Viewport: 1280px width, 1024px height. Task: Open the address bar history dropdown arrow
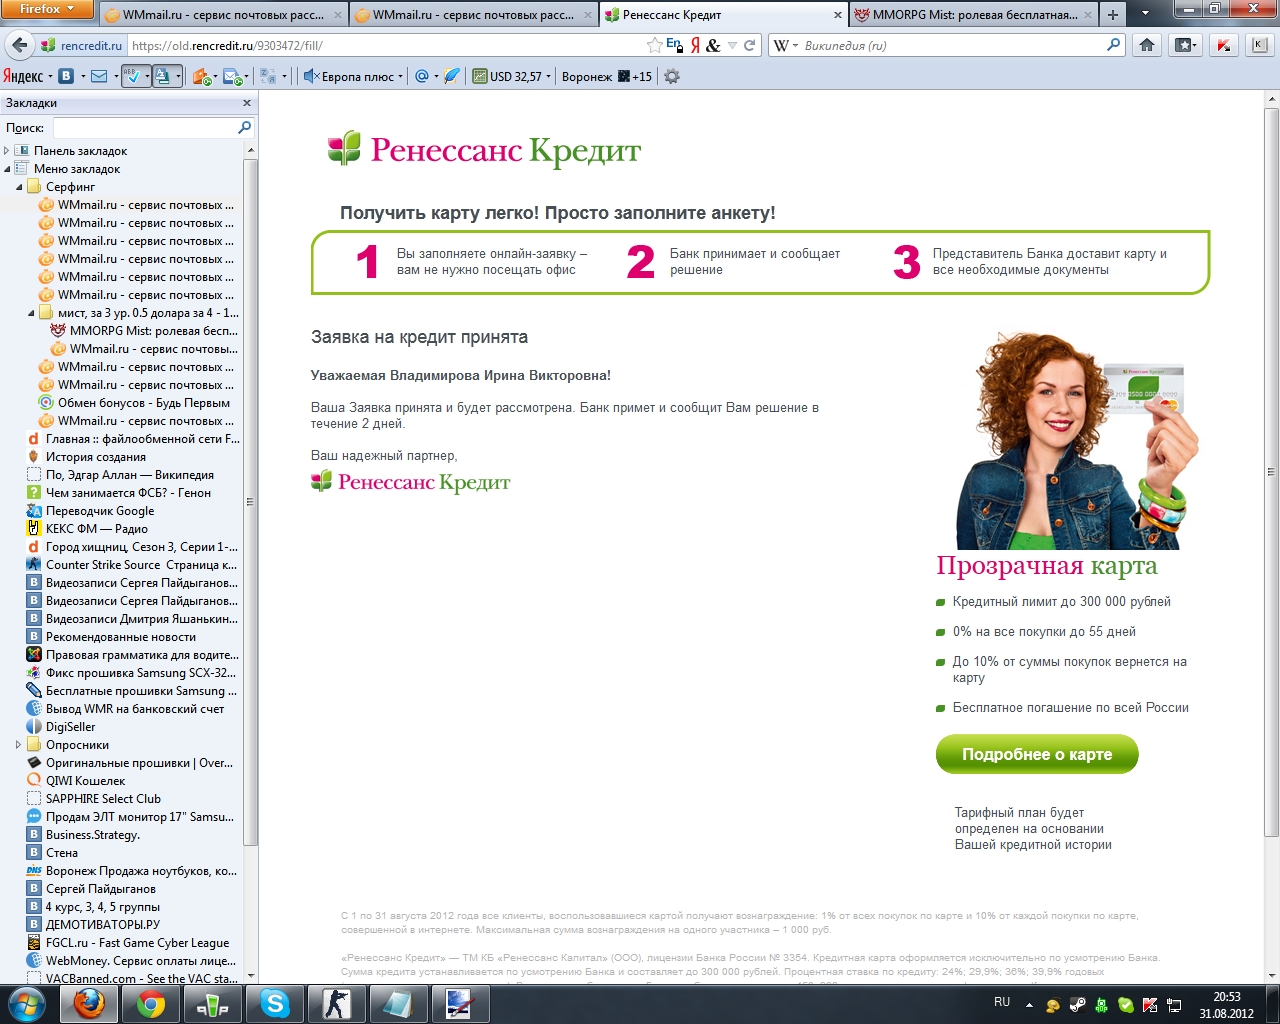click(x=733, y=45)
